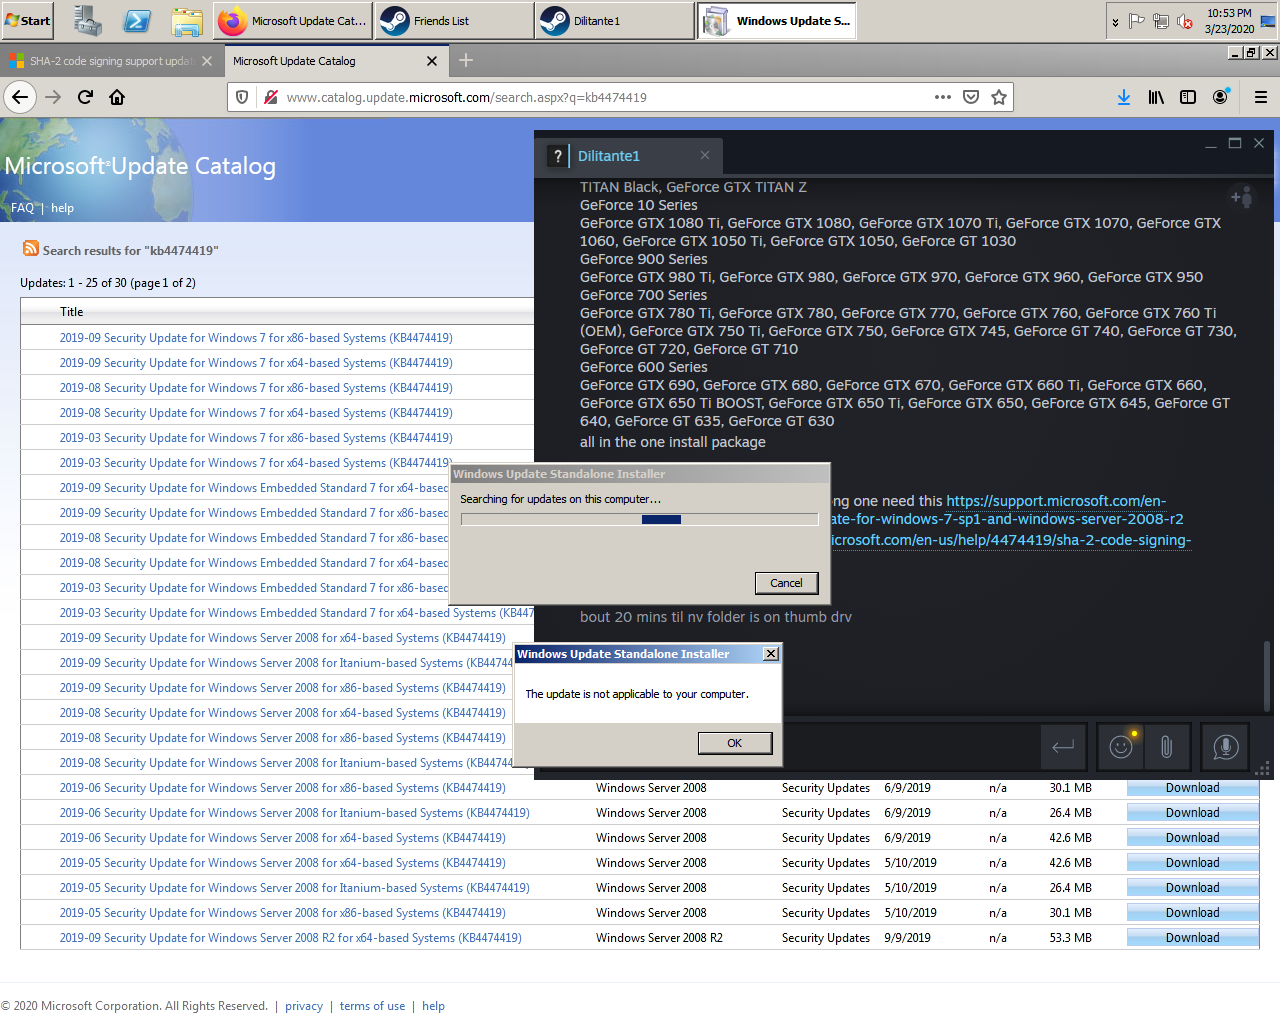
Task: Switch to the Steam Friends List taskbar item
Action: click(x=454, y=20)
